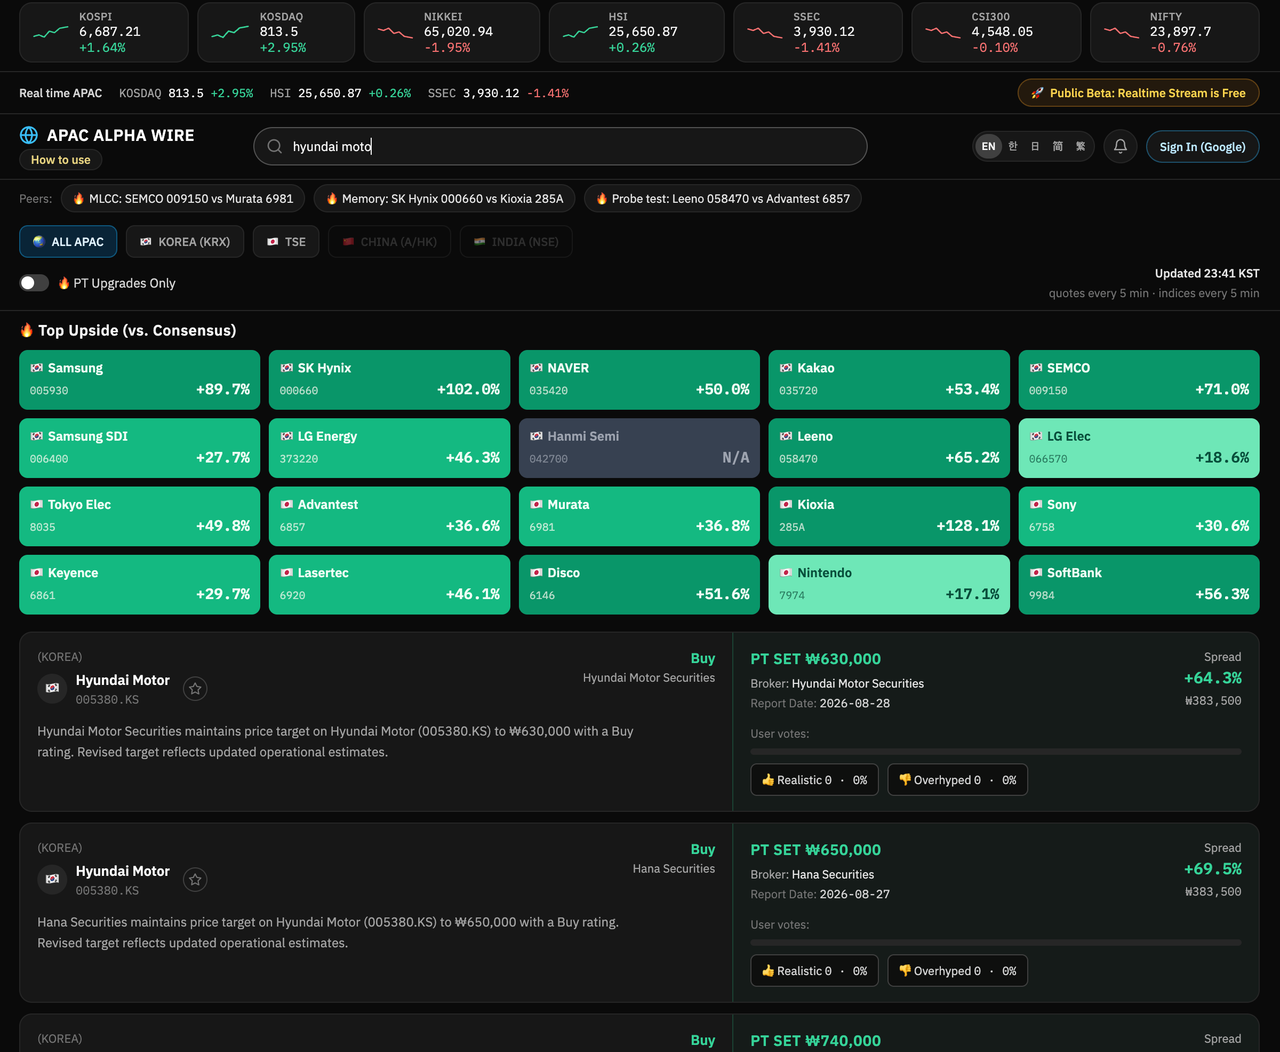Vote Realistic on the Hana Securities target
This screenshot has height=1052, width=1280.
[x=815, y=971]
